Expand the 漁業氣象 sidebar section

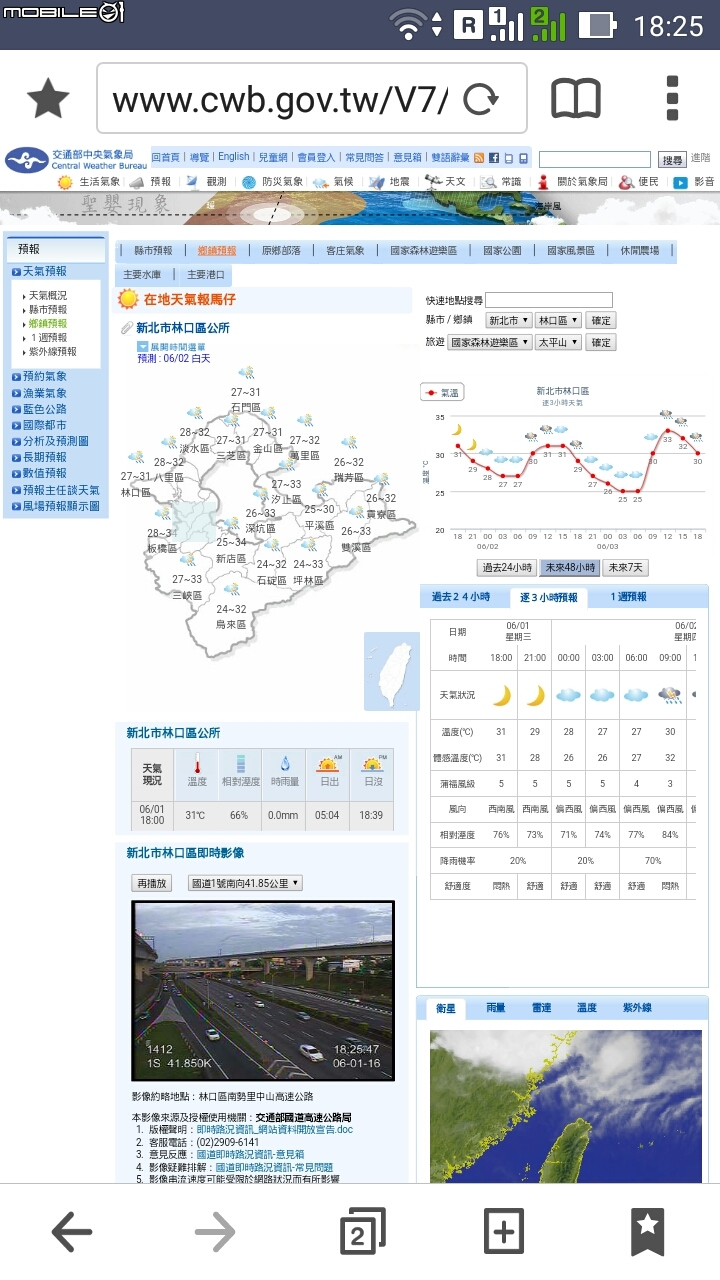point(39,393)
